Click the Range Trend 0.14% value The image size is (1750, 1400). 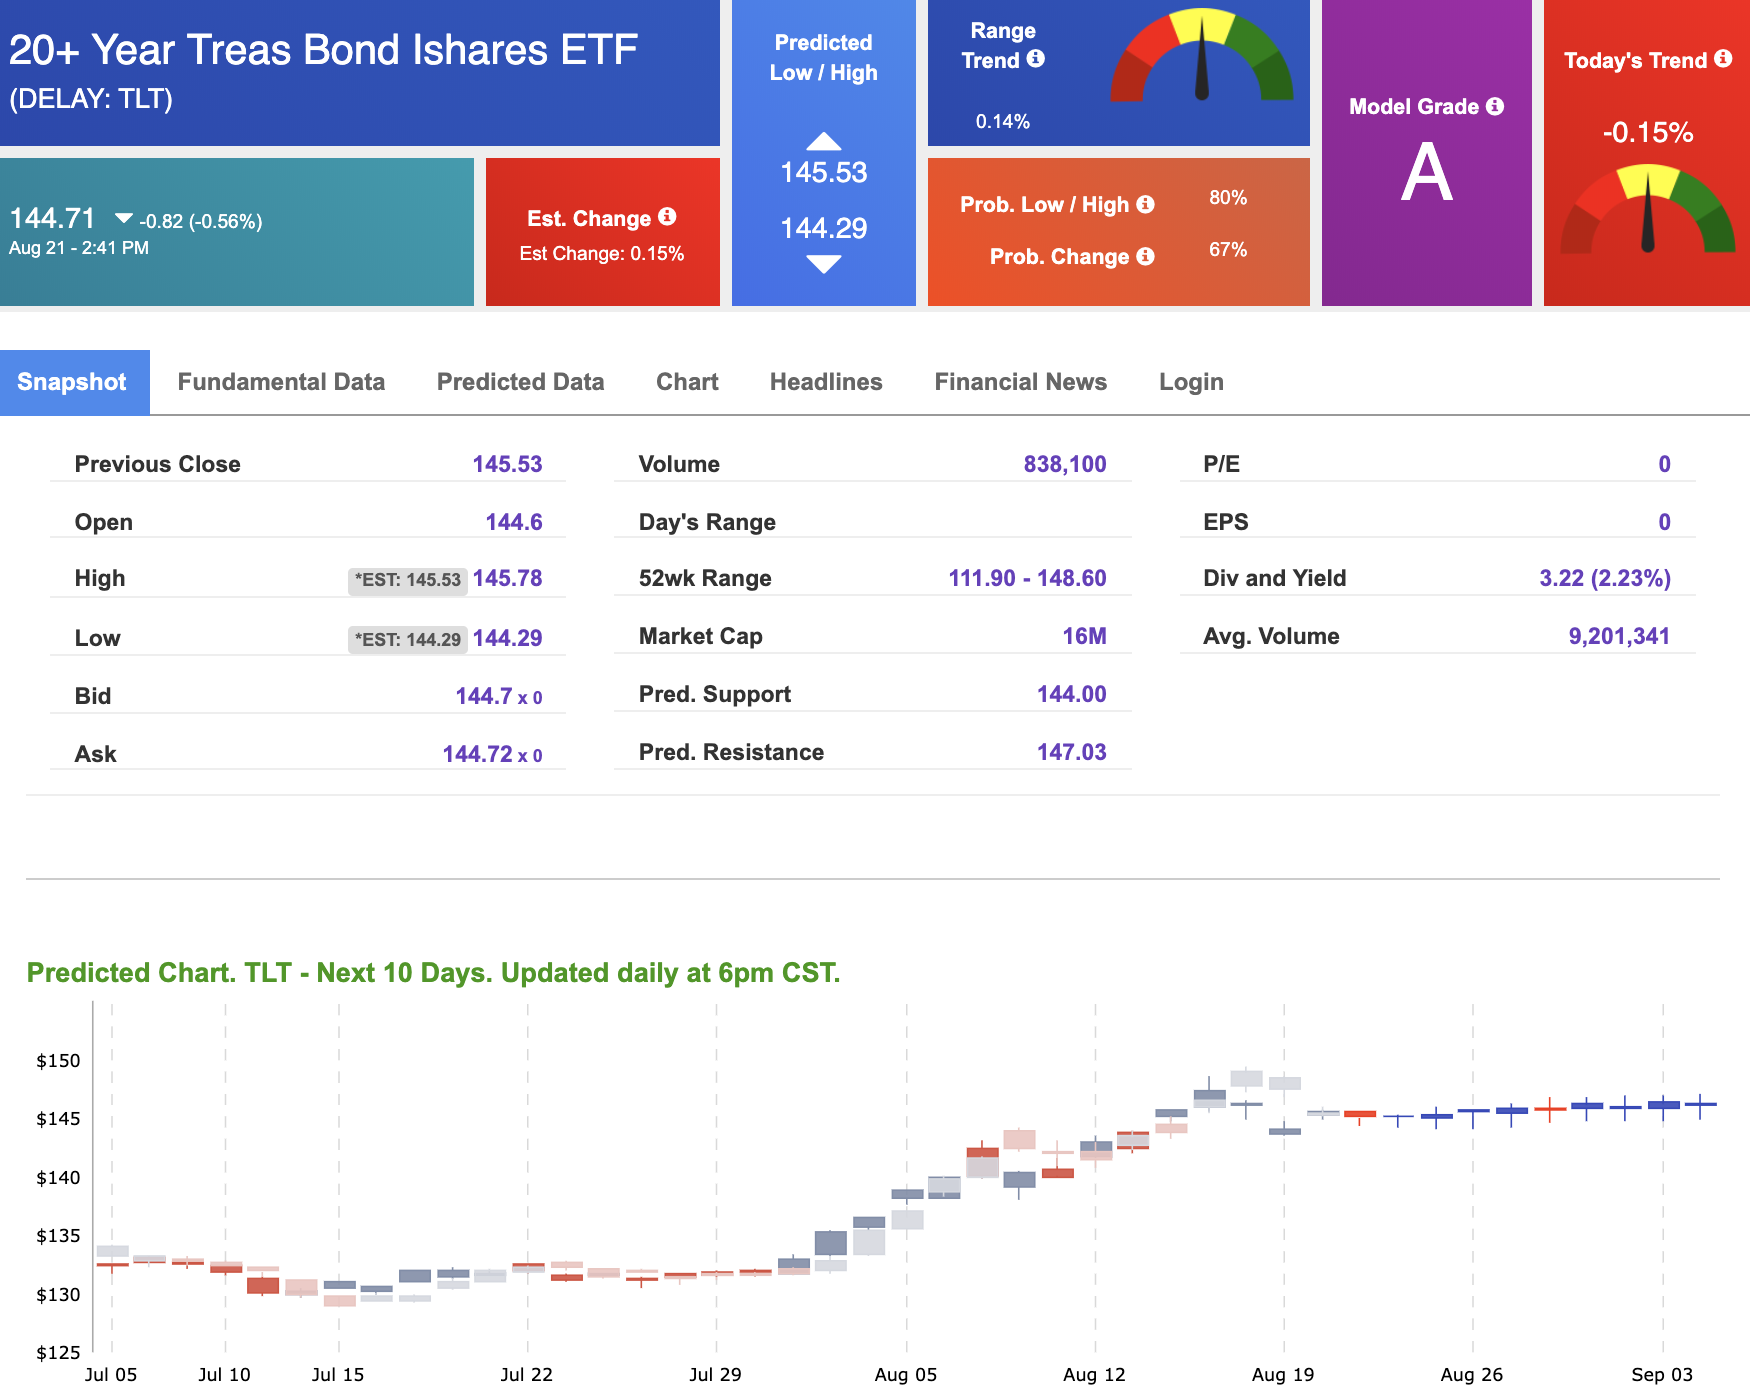tap(1003, 122)
